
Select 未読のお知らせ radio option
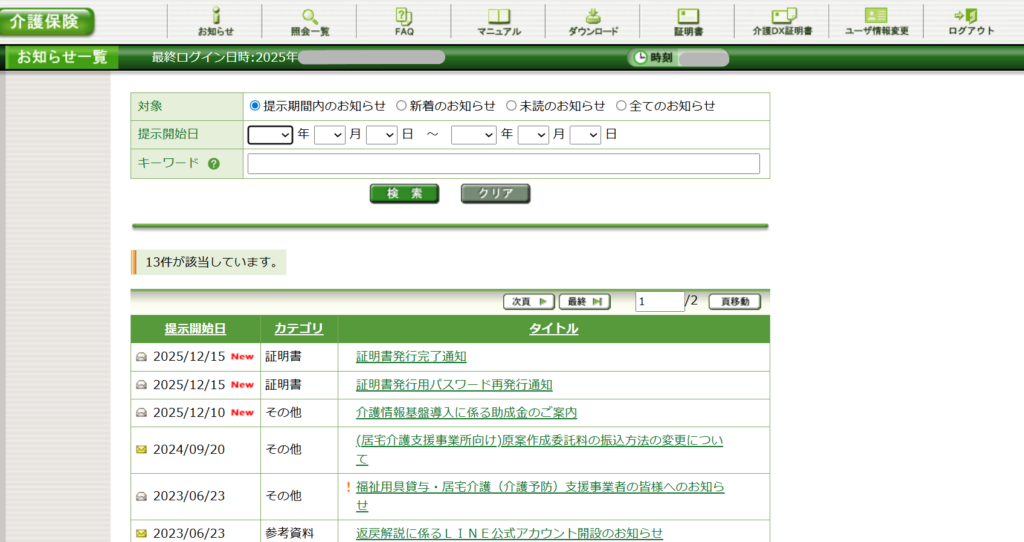coord(511,106)
